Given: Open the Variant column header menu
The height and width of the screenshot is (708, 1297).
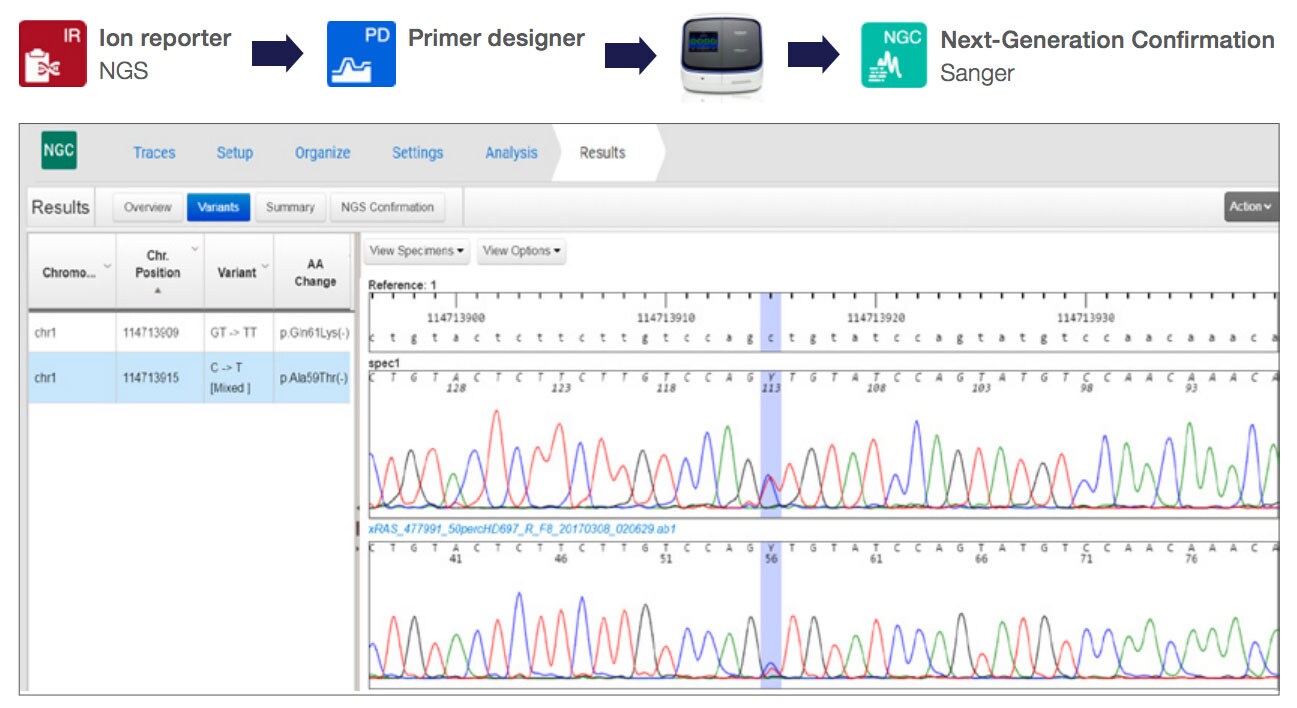Looking at the screenshot, I should click(x=265, y=265).
